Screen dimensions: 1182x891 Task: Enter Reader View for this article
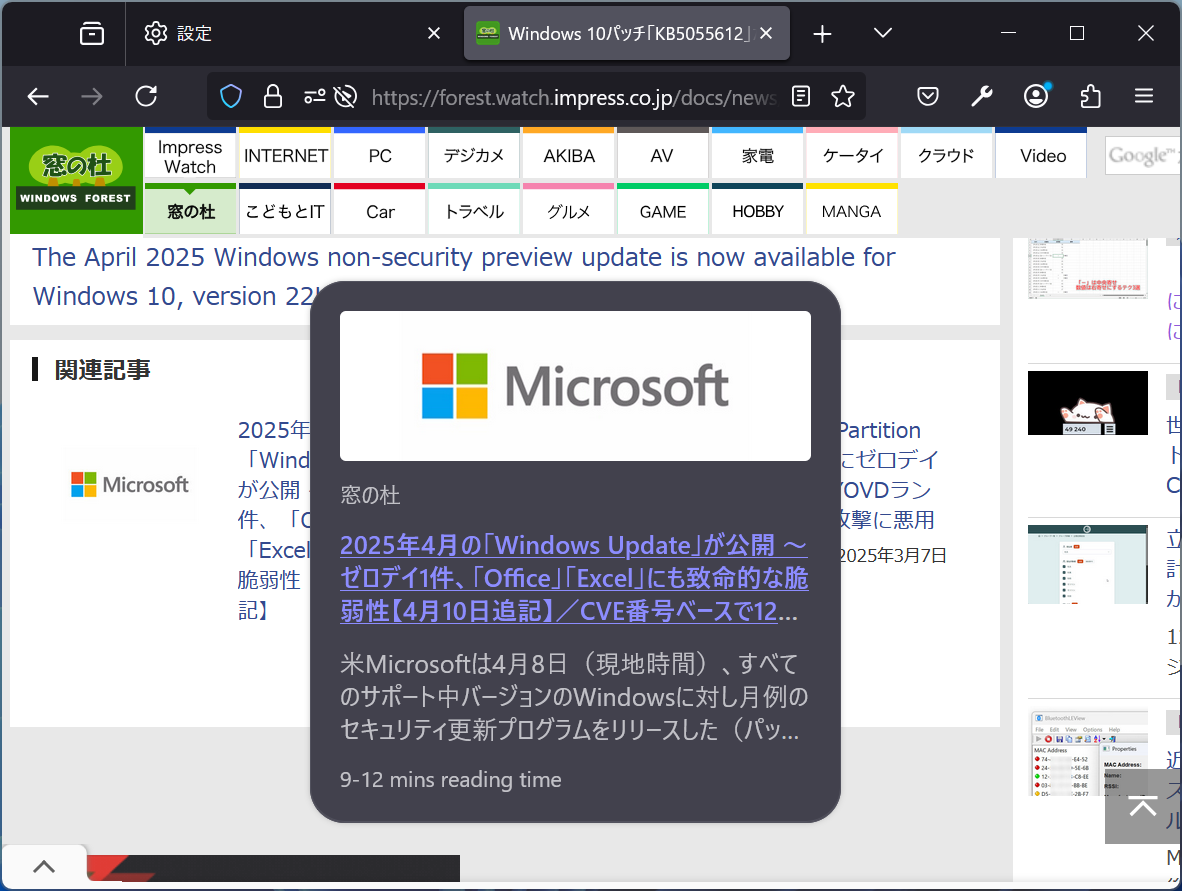click(x=800, y=96)
